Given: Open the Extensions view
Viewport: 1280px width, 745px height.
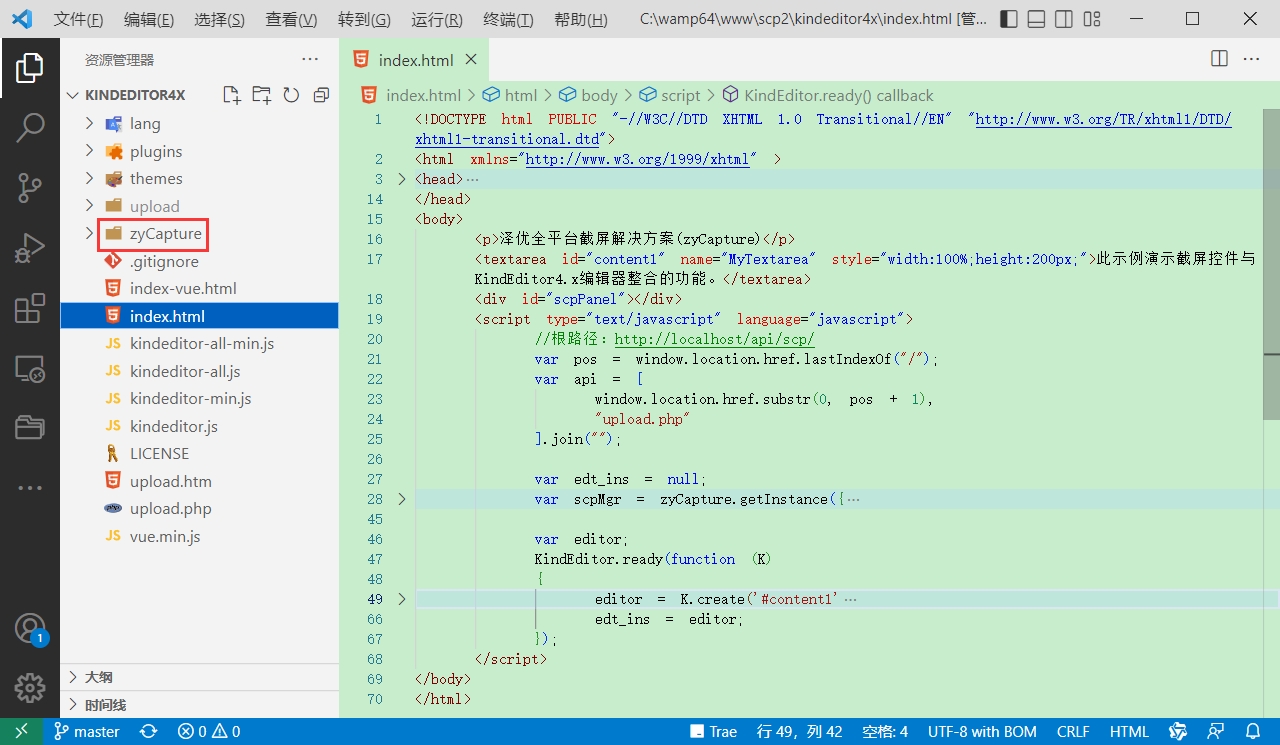Looking at the screenshot, I should [x=30, y=308].
